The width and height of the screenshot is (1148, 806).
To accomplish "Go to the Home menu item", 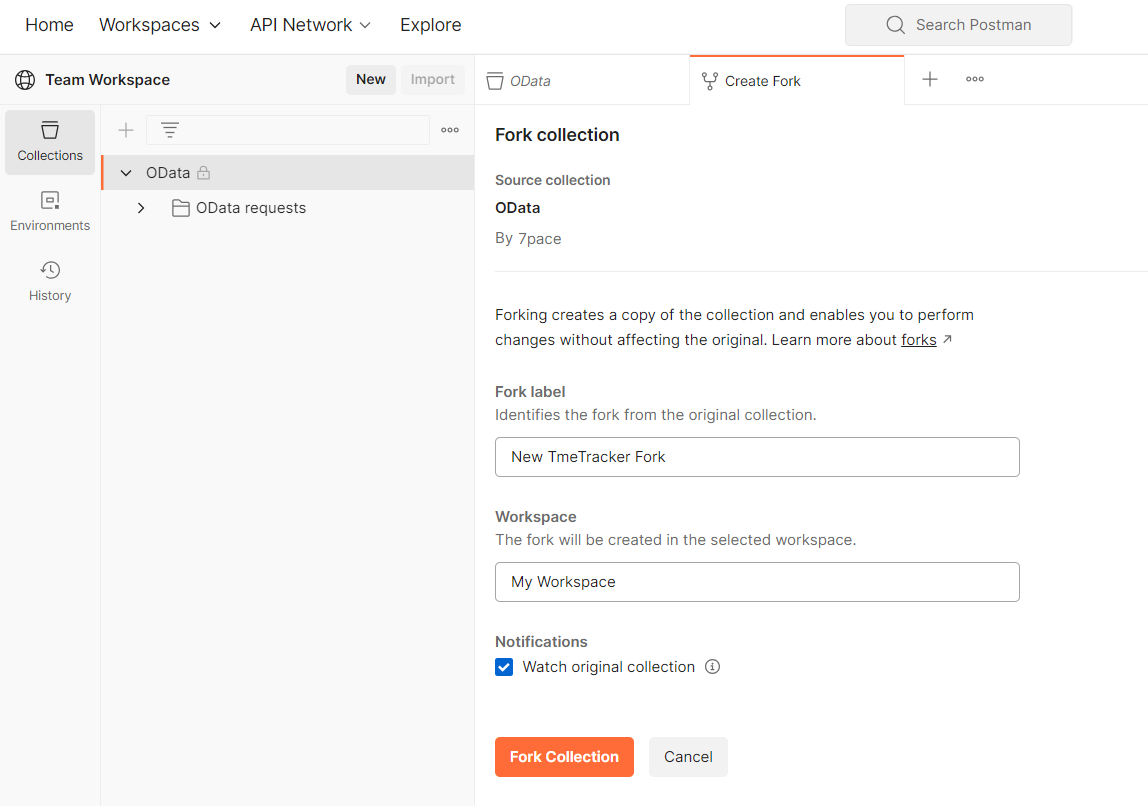I will pyautogui.click(x=49, y=25).
